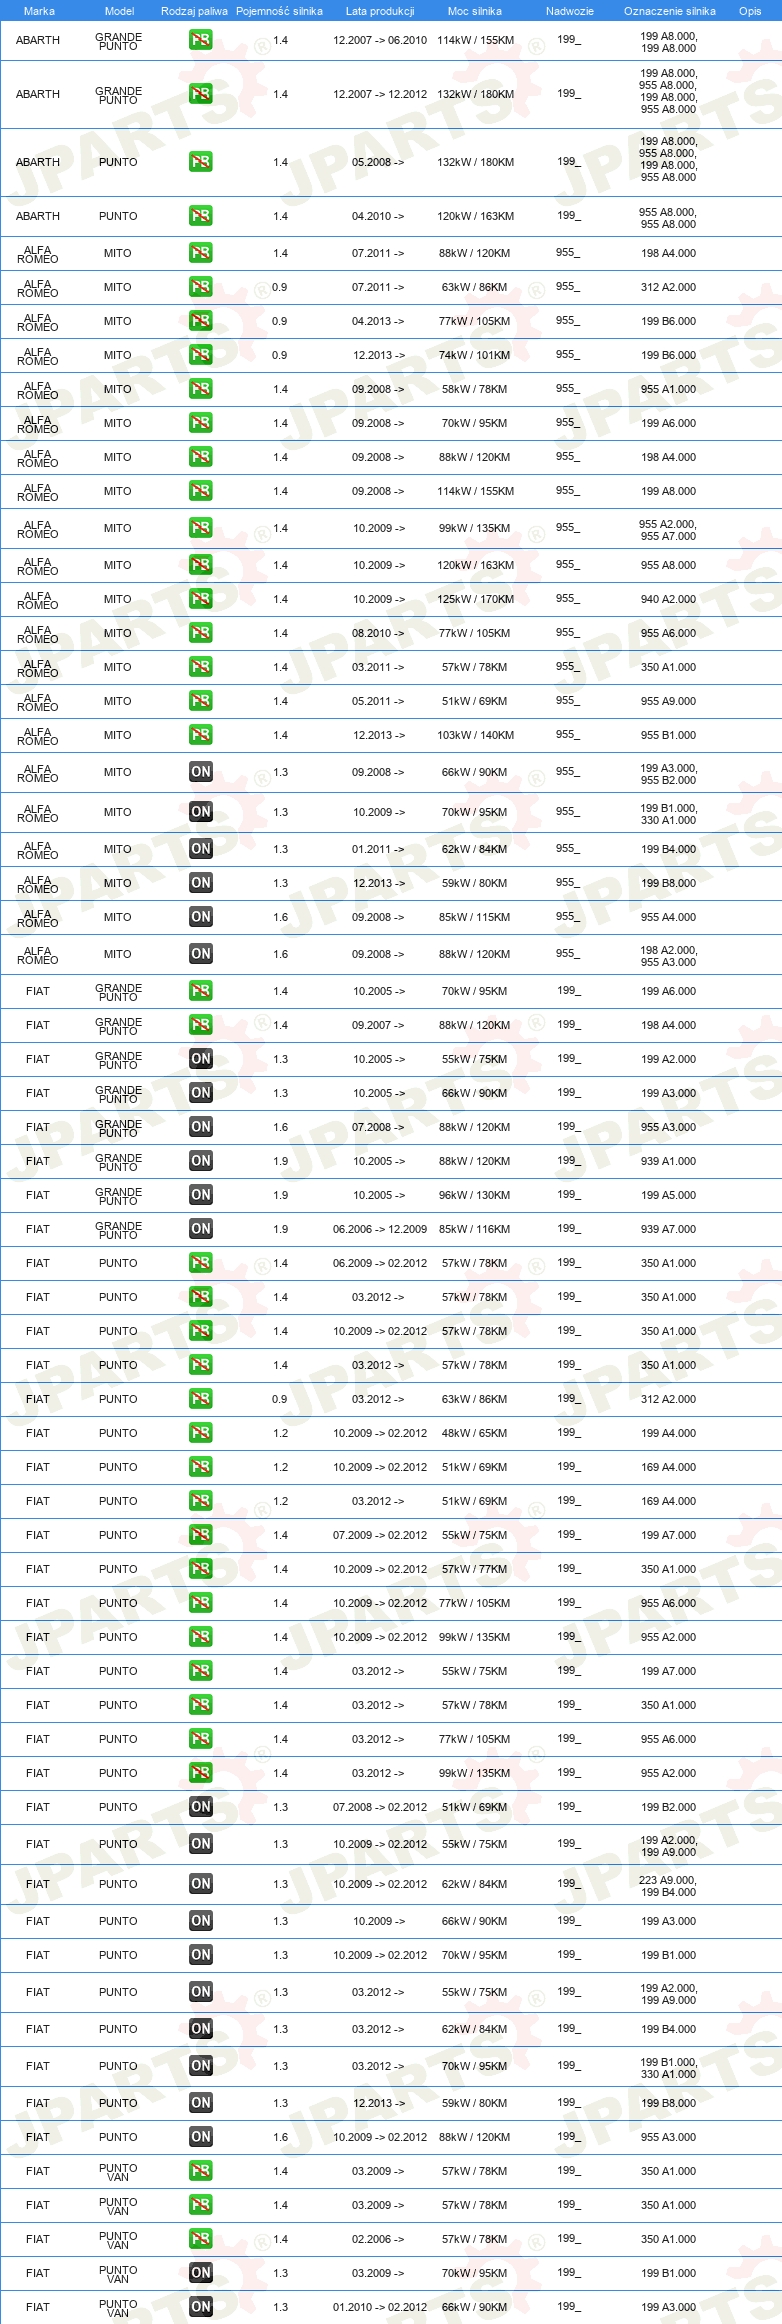
Task: Click engine code 199 B2.000
Action: coord(668,1807)
